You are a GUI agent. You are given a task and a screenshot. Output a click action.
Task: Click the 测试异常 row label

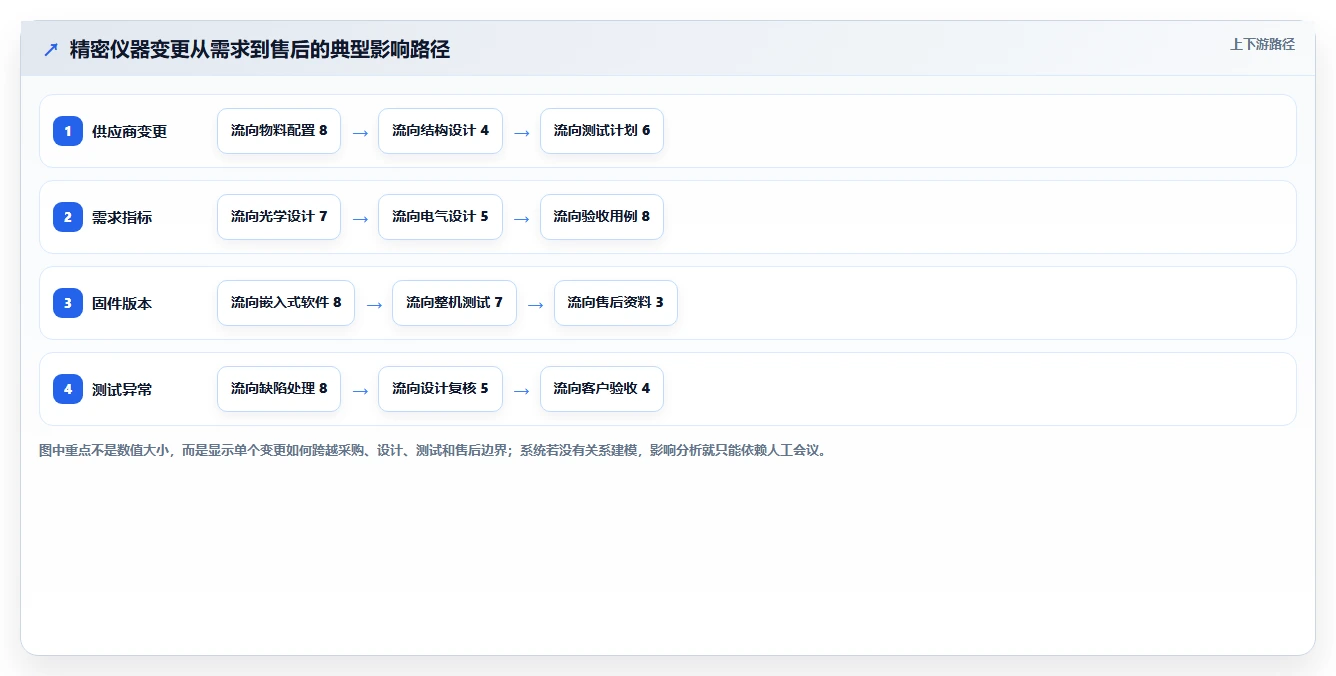(x=122, y=389)
